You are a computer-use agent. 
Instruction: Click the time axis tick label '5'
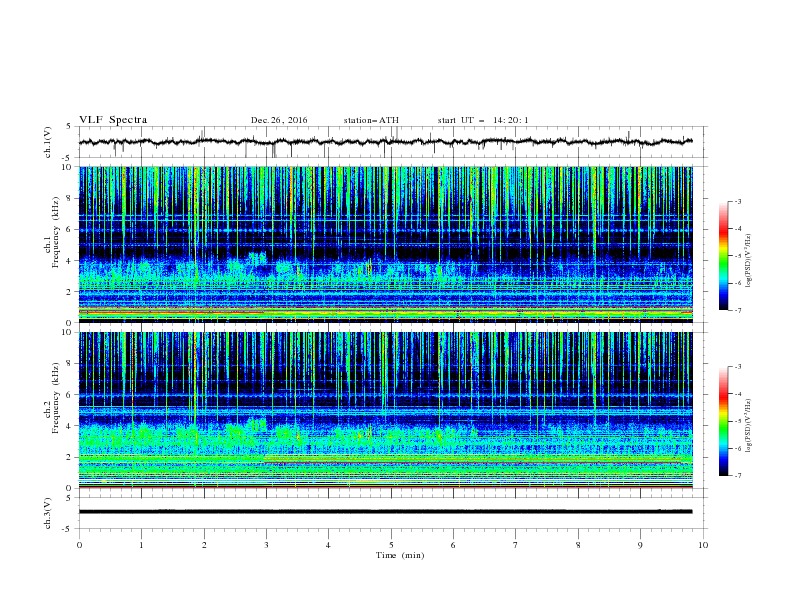pyautogui.click(x=391, y=545)
